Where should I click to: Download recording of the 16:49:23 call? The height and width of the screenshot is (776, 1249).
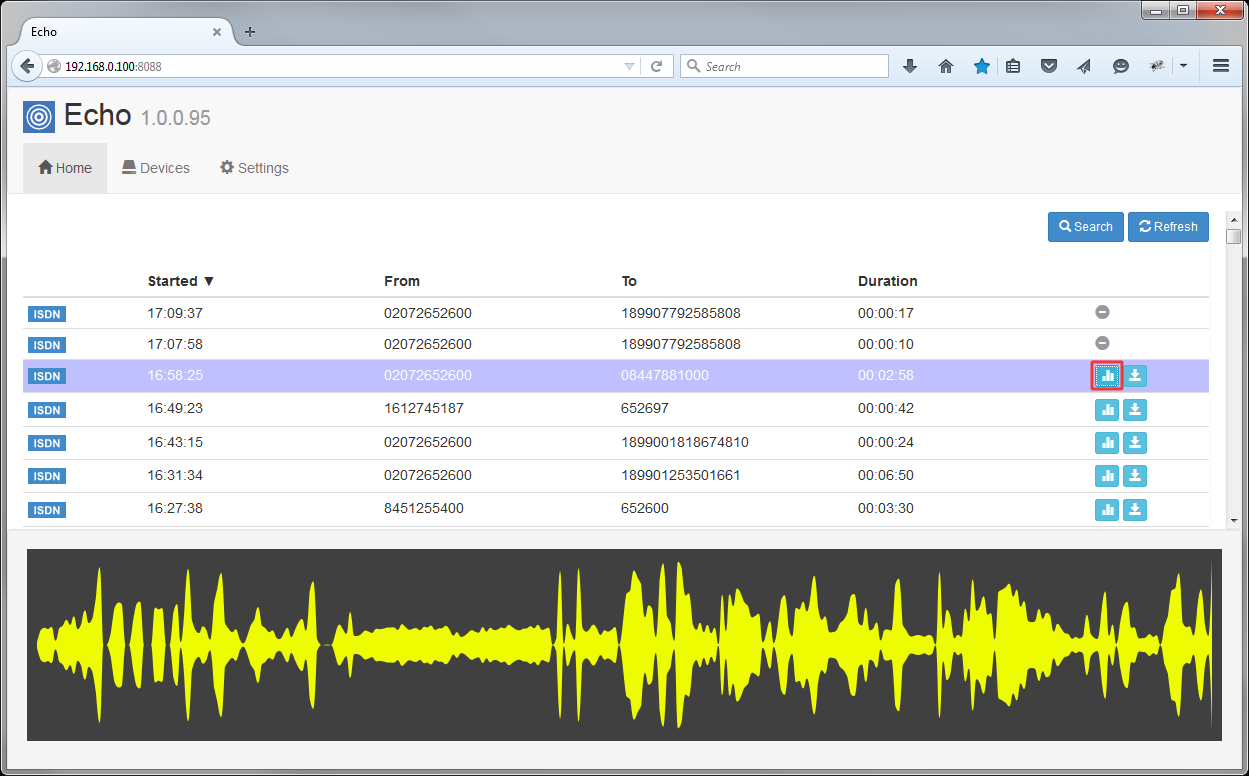[x=1135, y=409]
